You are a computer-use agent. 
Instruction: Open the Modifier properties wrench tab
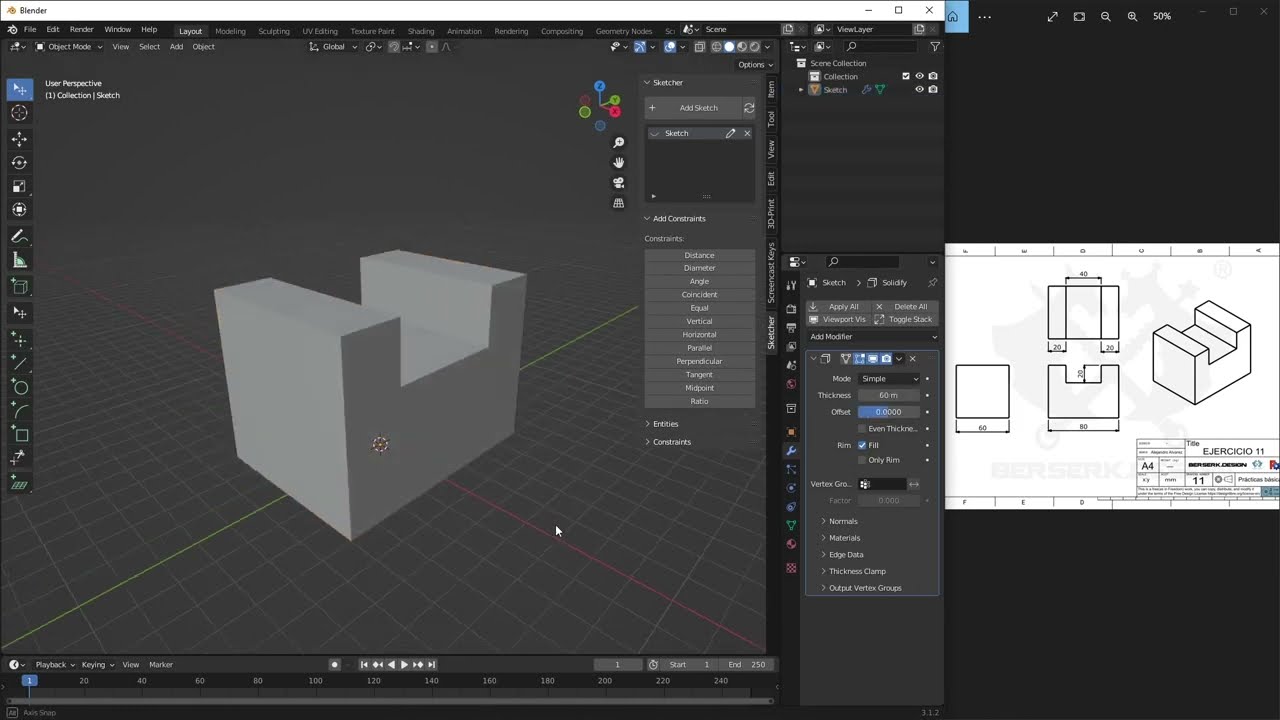[x=791, y=451]
